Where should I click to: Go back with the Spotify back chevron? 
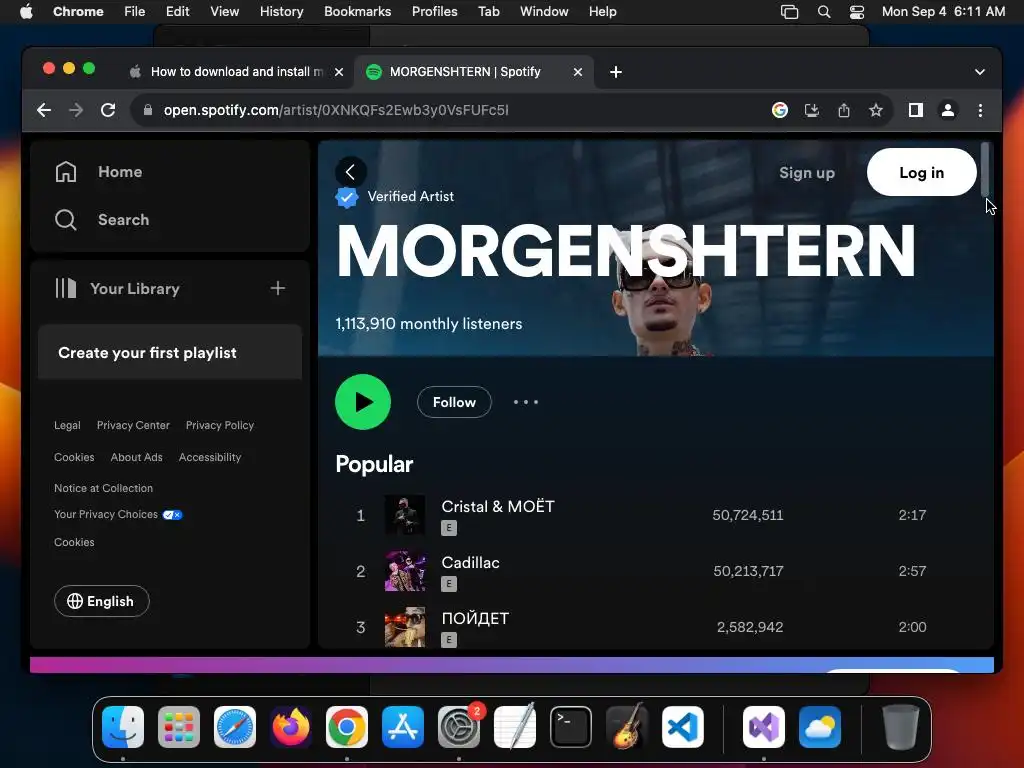351,172
